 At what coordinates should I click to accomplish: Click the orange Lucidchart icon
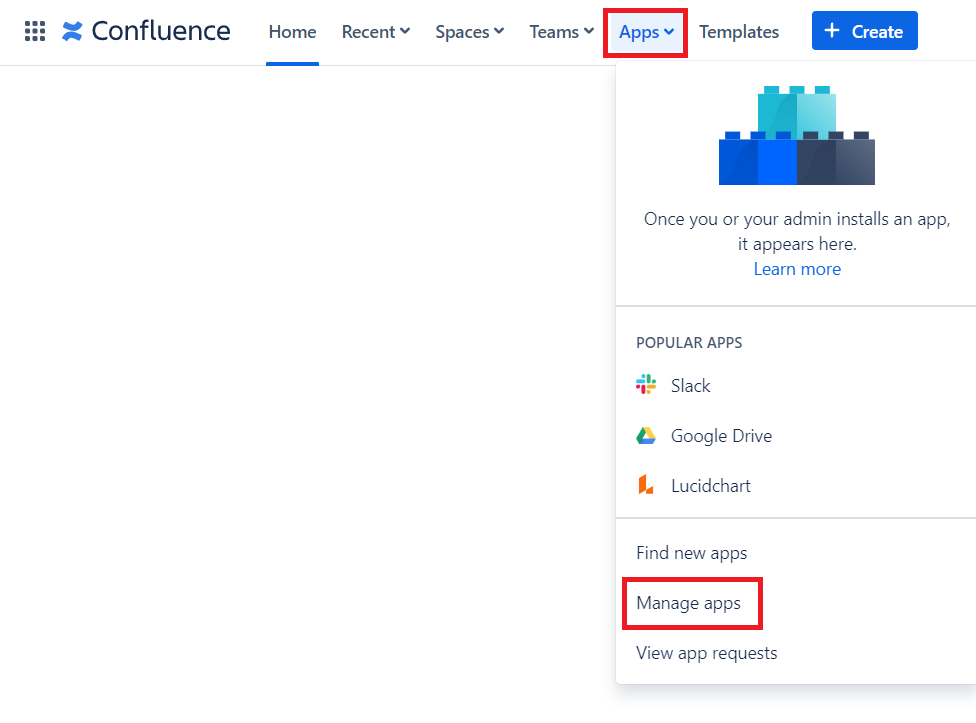[646, 486]
